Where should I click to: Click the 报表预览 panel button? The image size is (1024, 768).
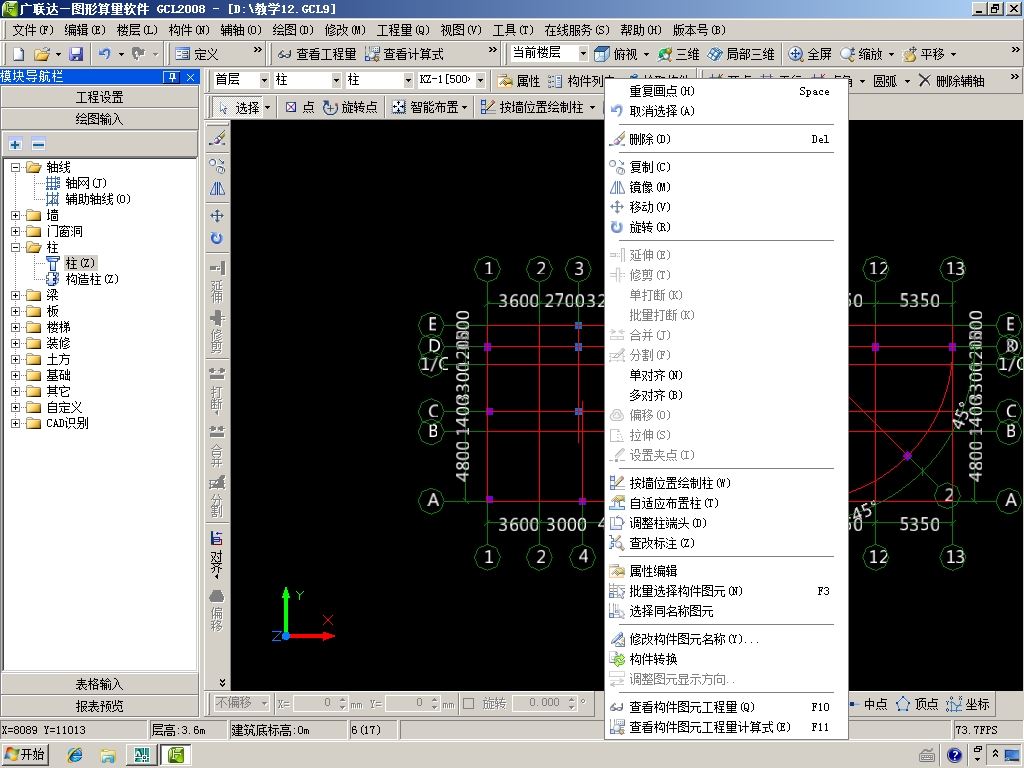pyautogui.click(x=99, y=706)
